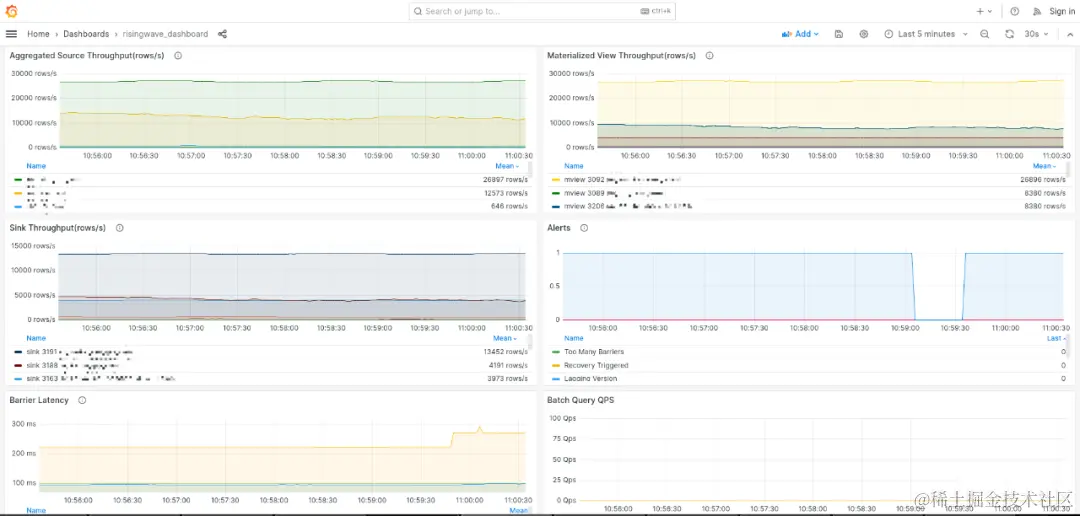Sort Aggregated Source legend by Mean
This screenshot has width=1080, height=516.
(x=507, y=166)
